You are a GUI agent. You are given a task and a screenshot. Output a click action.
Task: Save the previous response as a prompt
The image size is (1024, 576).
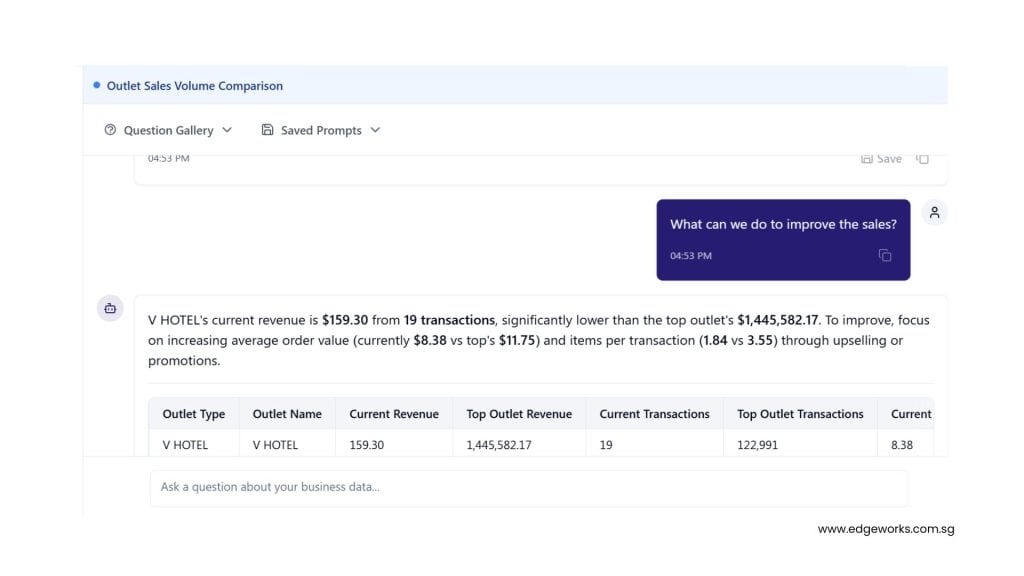881,159
